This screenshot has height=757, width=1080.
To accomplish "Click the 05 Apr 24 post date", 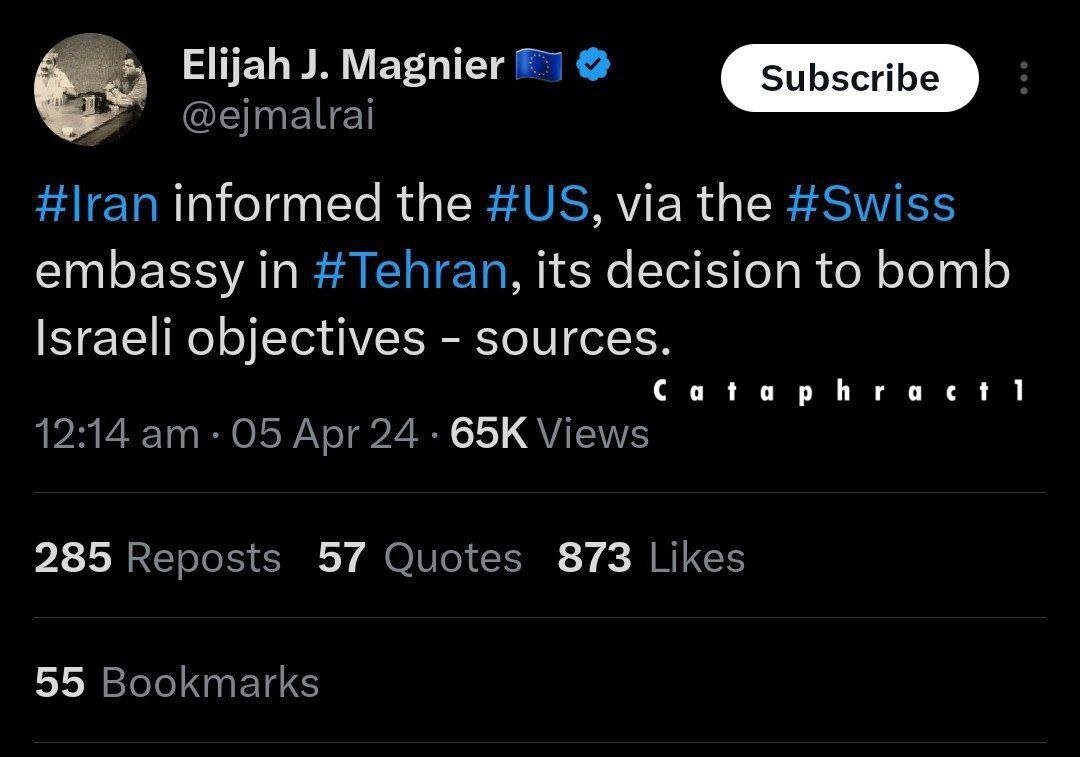I will pos(324,434).
